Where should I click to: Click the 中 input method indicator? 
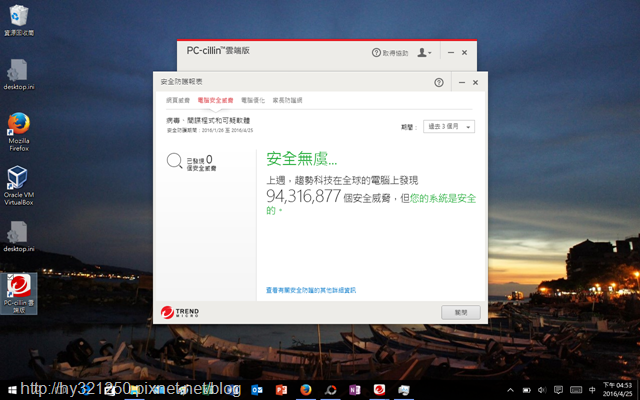(592, 390)
